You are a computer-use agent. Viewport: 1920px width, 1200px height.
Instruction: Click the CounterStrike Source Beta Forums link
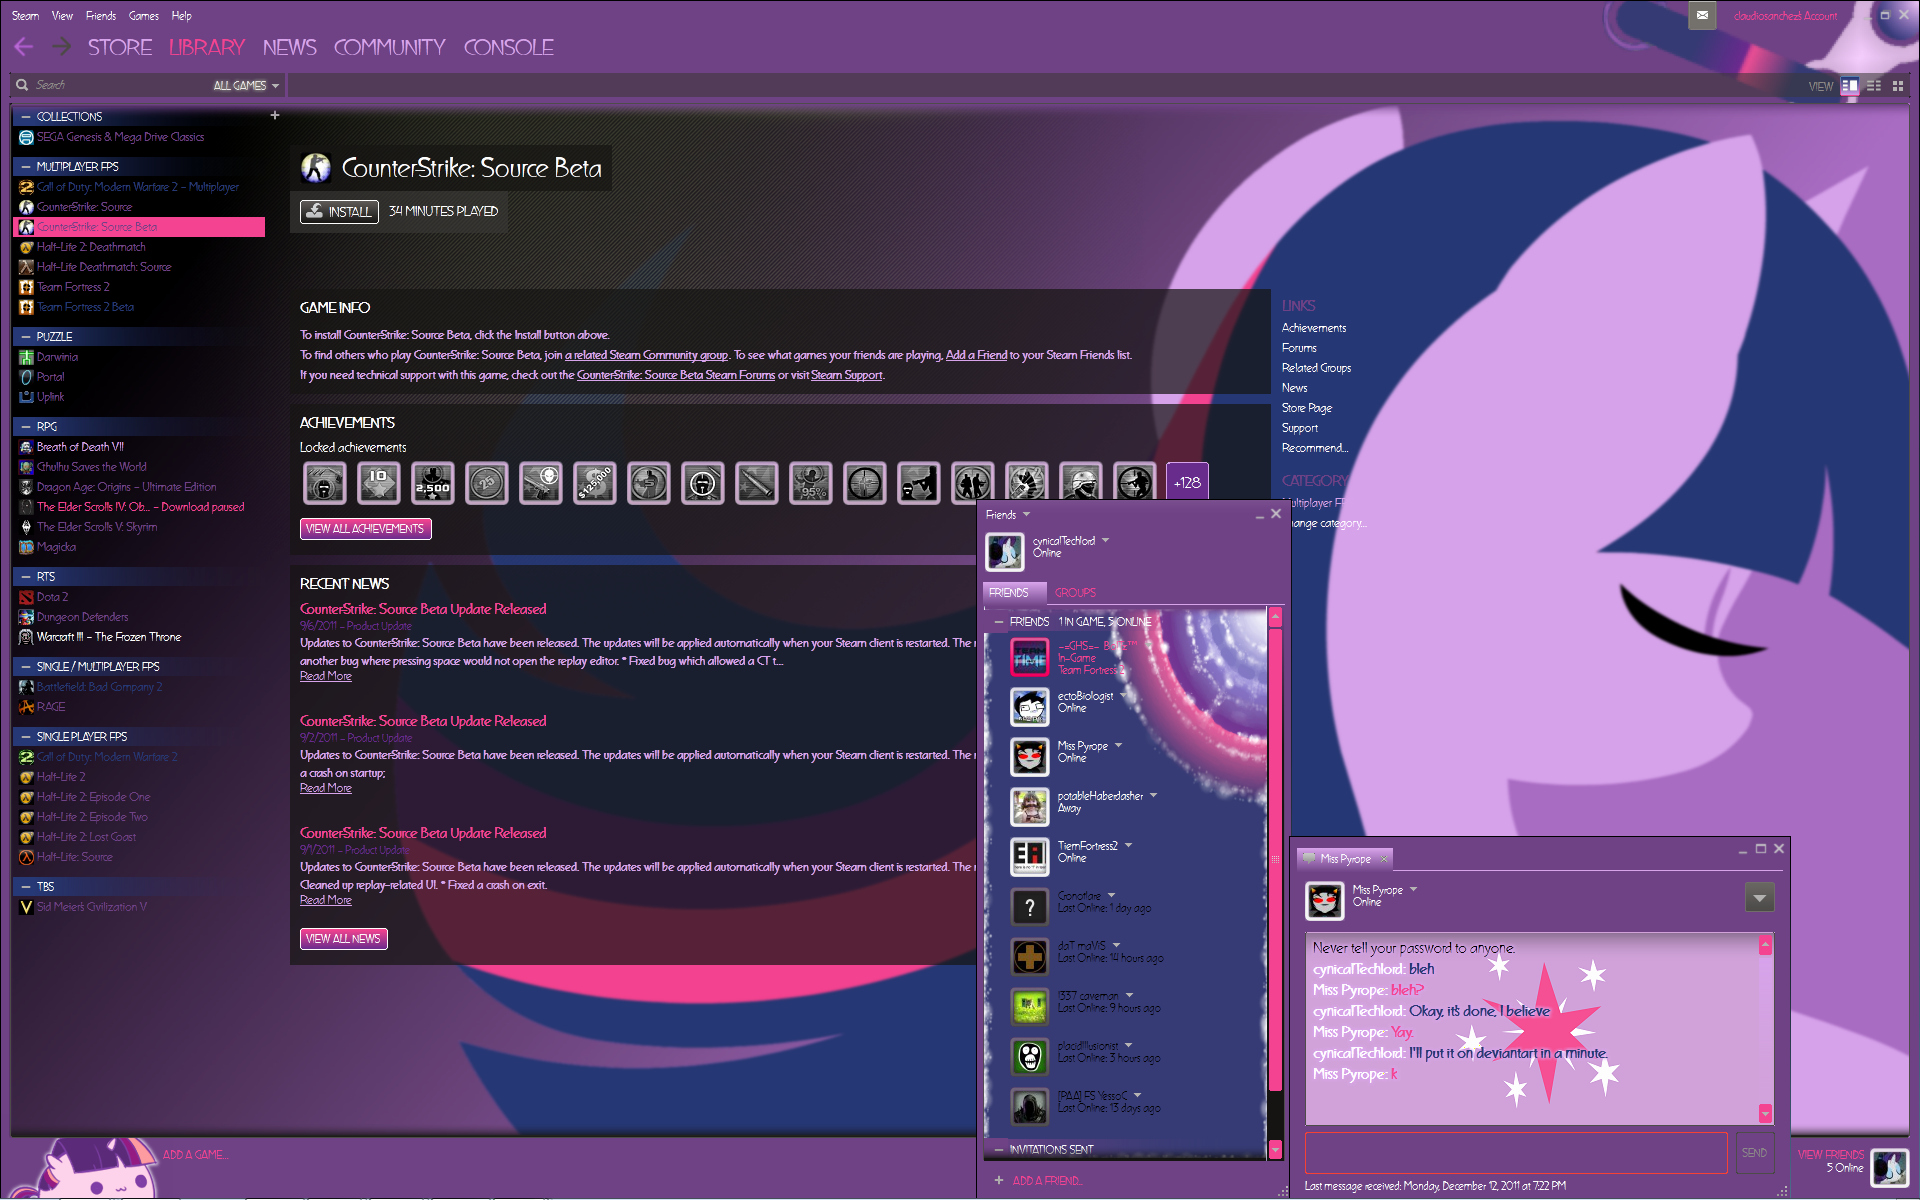click(x=677, y=375)
